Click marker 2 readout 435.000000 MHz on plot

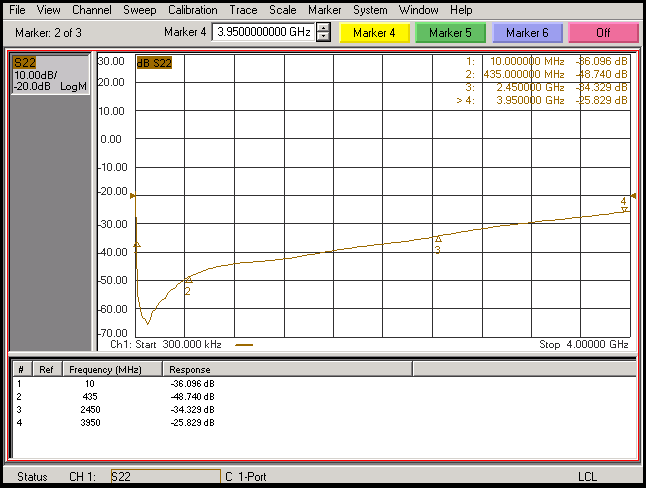pyautogui.click(x=524, y=74)
